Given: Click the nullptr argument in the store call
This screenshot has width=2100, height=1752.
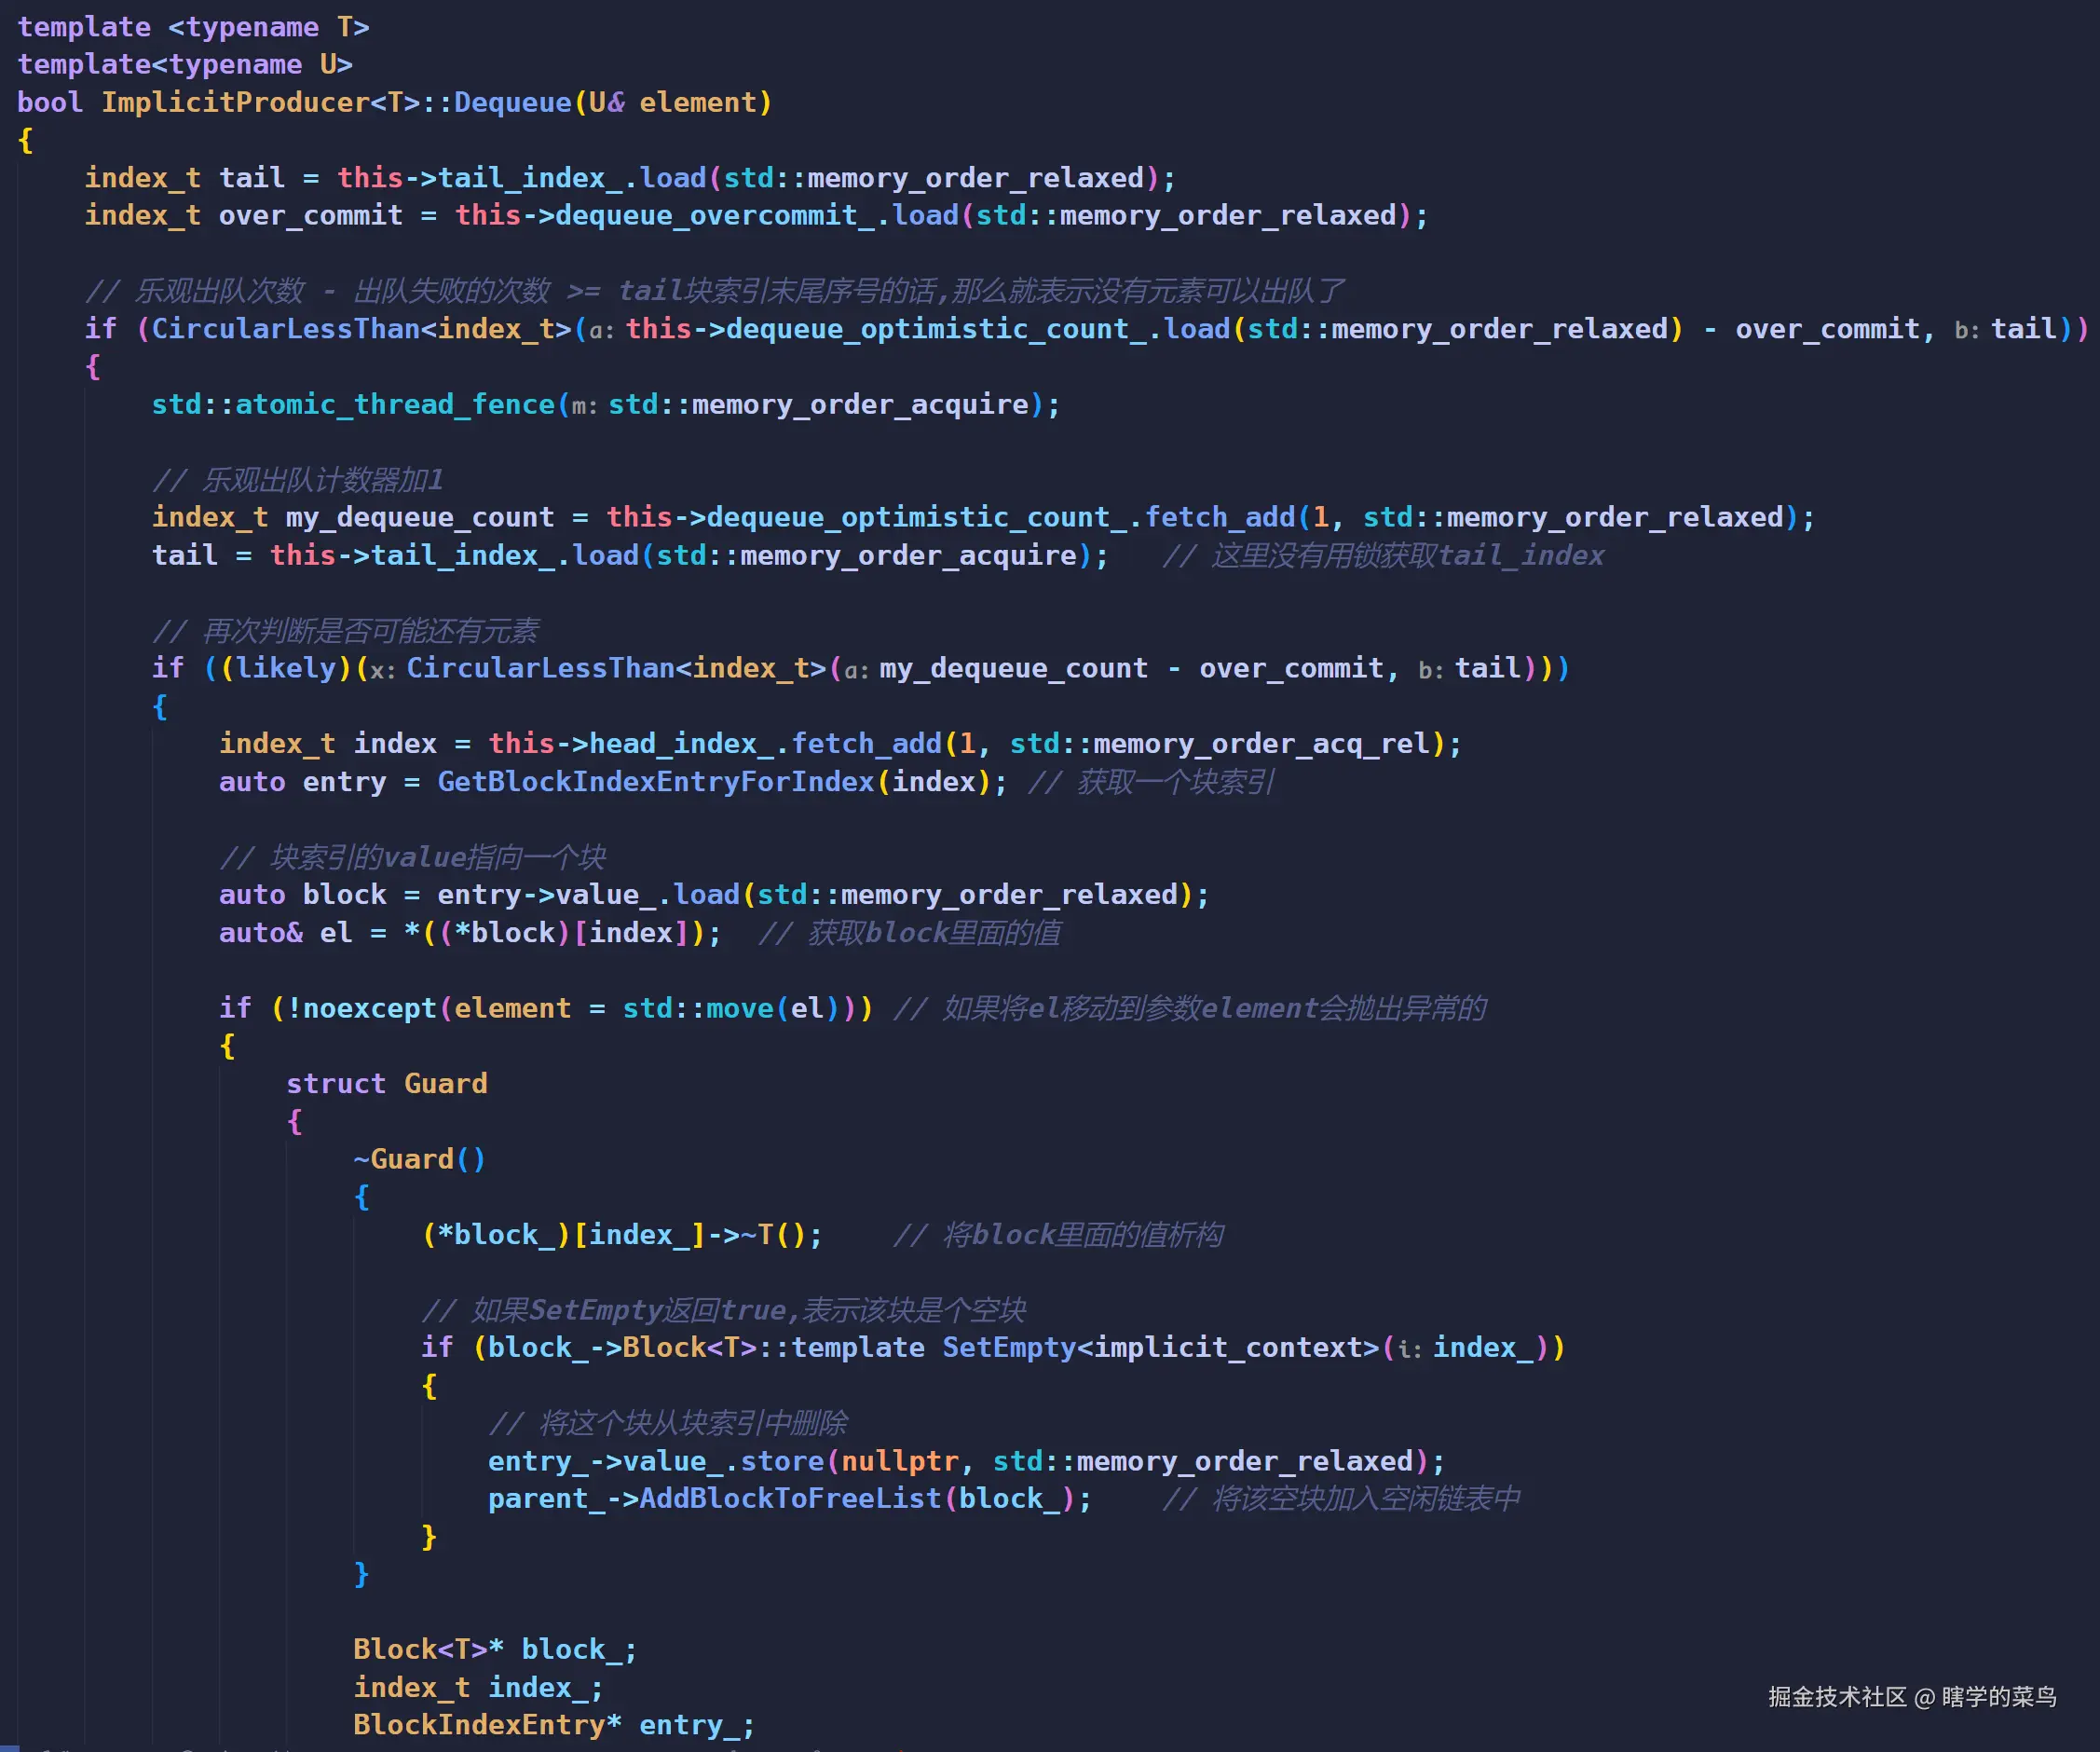Looking at the screenshot, I should [899, 1462].
